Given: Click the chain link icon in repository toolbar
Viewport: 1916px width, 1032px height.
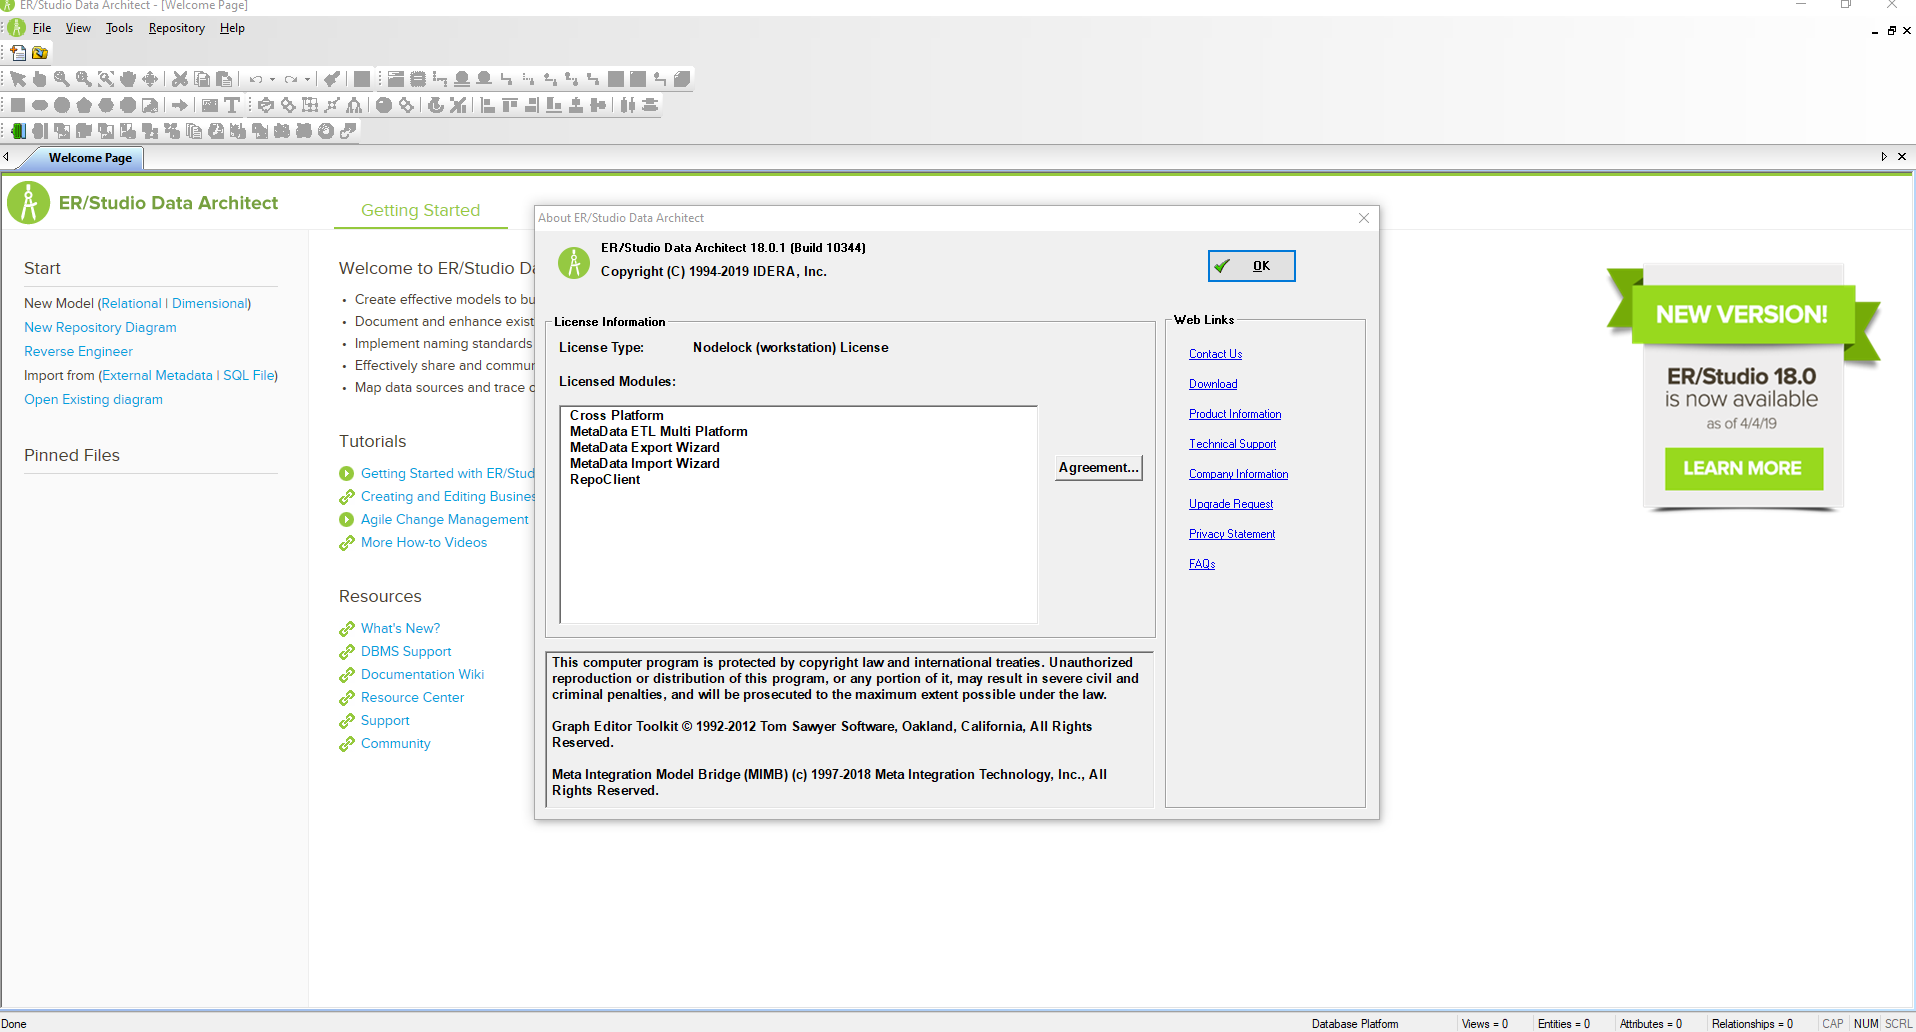Looking at the screenshot, I should 348,131.
